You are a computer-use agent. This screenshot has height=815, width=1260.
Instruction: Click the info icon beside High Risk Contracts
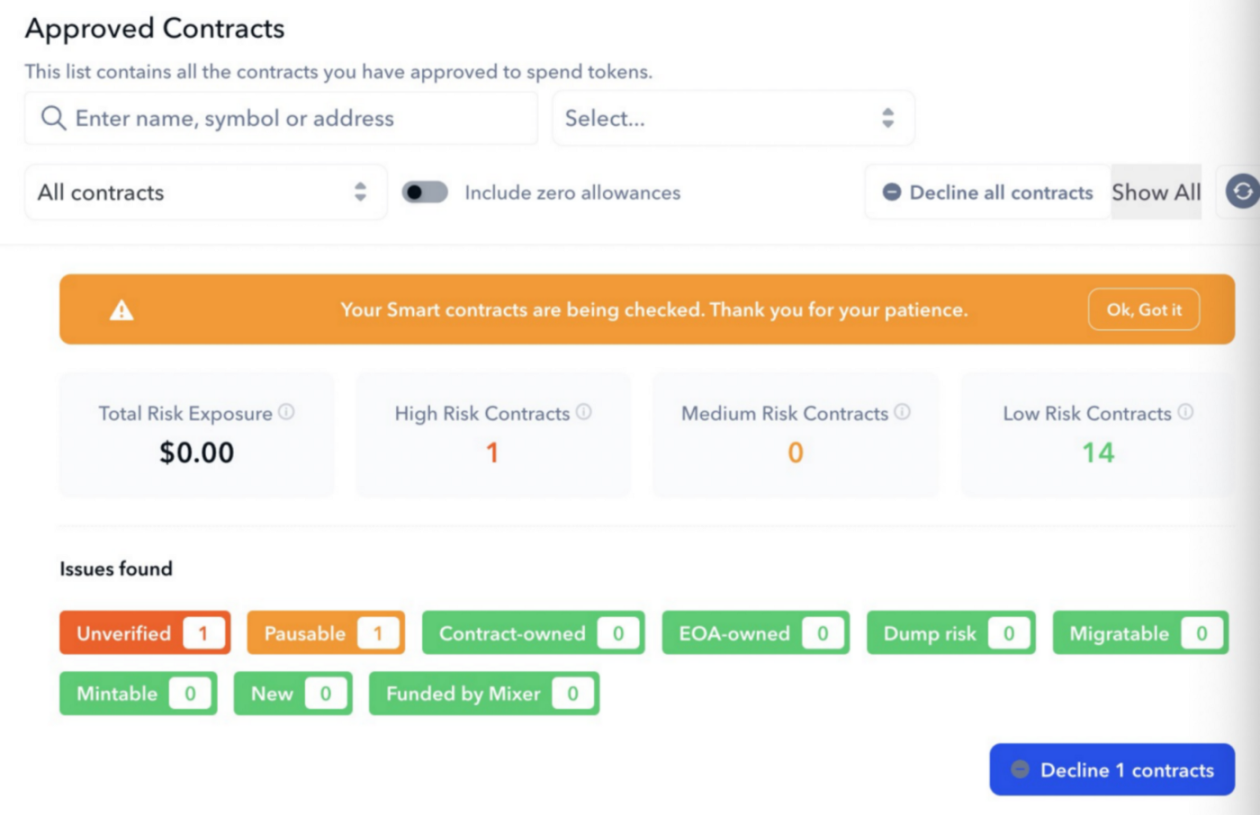click(x=584, y=412)
